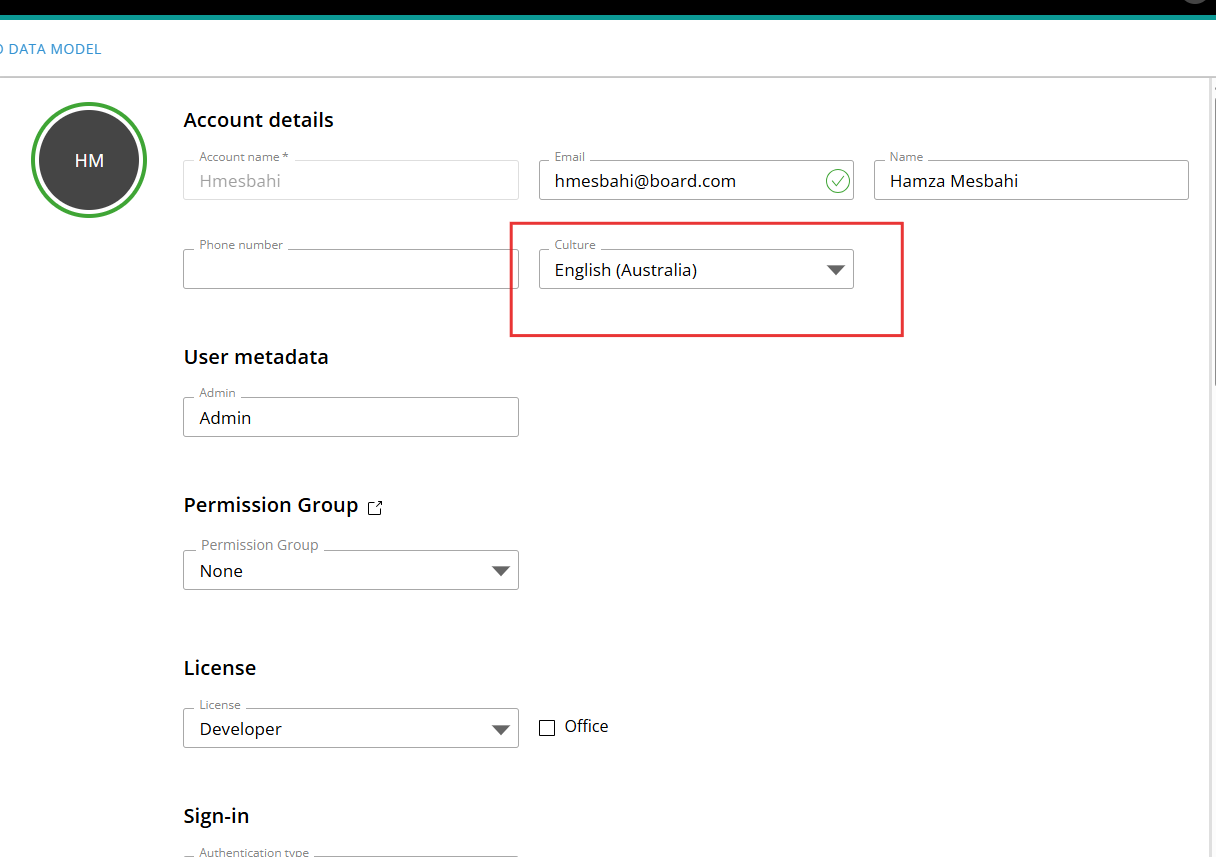The height and width of the screenshot is (857, 1216).
Task: Click the Name field Hamza Mesbahi
Action: point(1031,180)
